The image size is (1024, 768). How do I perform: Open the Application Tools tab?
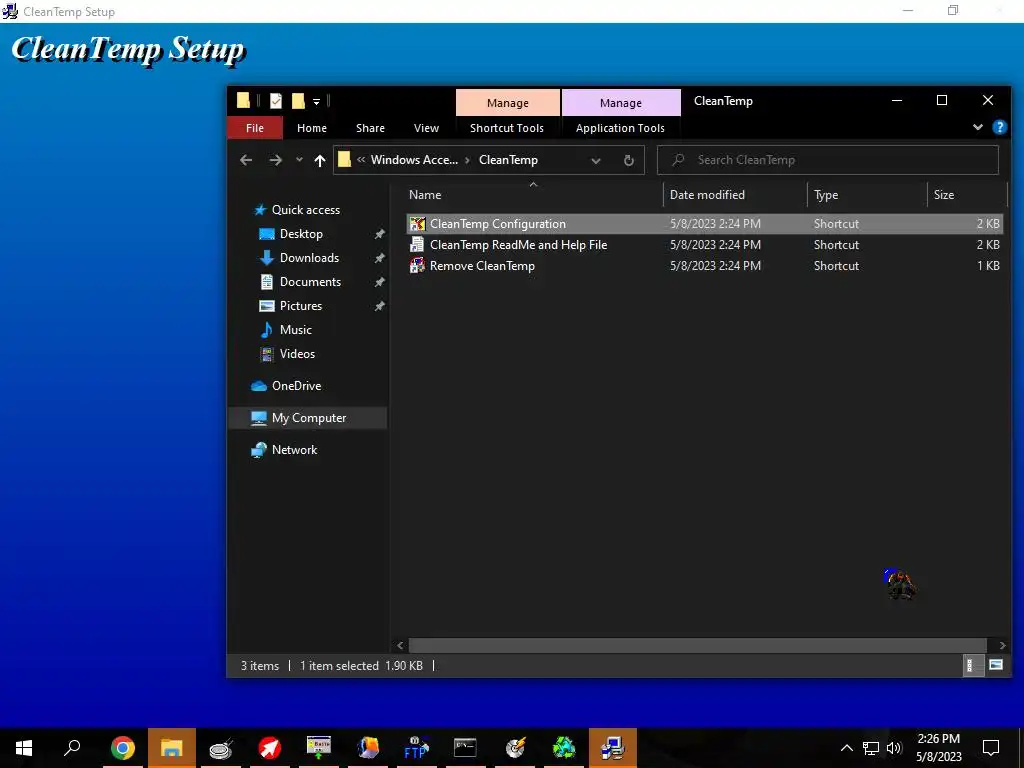(620, 128)
